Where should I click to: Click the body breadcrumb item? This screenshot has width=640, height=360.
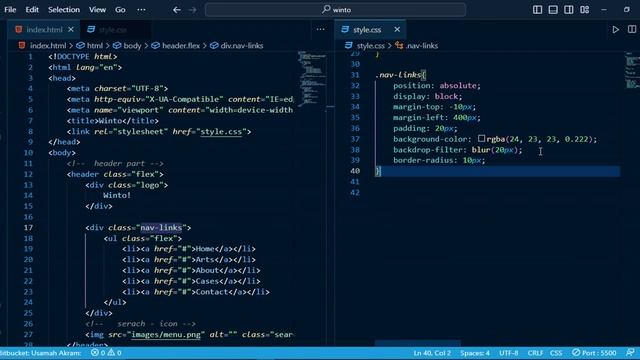[x=132, y=46]
